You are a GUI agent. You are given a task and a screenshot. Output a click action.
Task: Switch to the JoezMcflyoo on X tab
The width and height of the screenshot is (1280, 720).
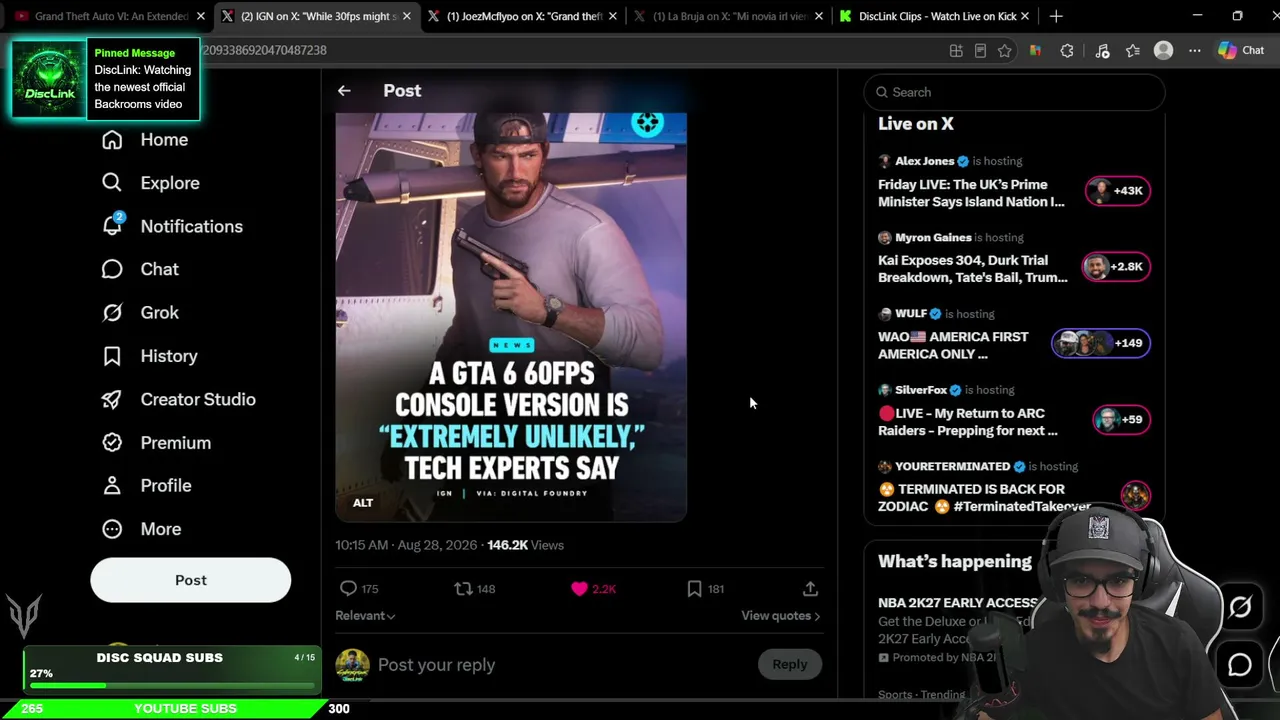click(x=524, y=16)
